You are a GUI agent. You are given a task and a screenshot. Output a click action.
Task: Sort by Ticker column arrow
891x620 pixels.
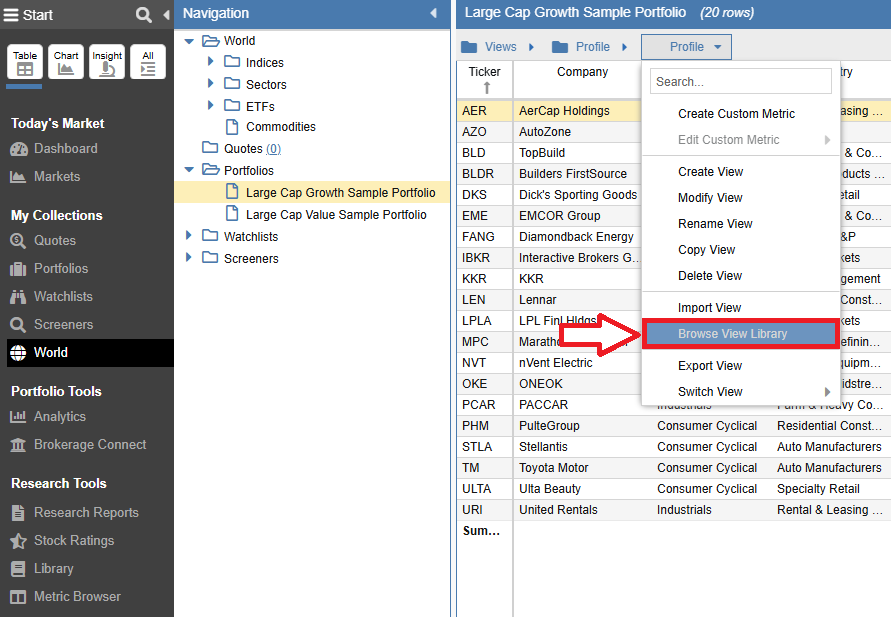[486, 88]
